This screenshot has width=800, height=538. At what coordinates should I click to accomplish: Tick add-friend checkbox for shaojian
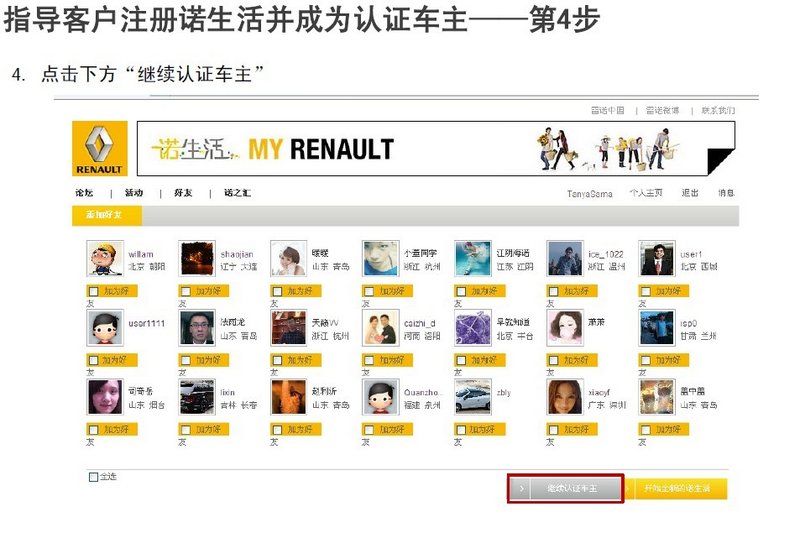pyautogui.click(x=186, y=291)
